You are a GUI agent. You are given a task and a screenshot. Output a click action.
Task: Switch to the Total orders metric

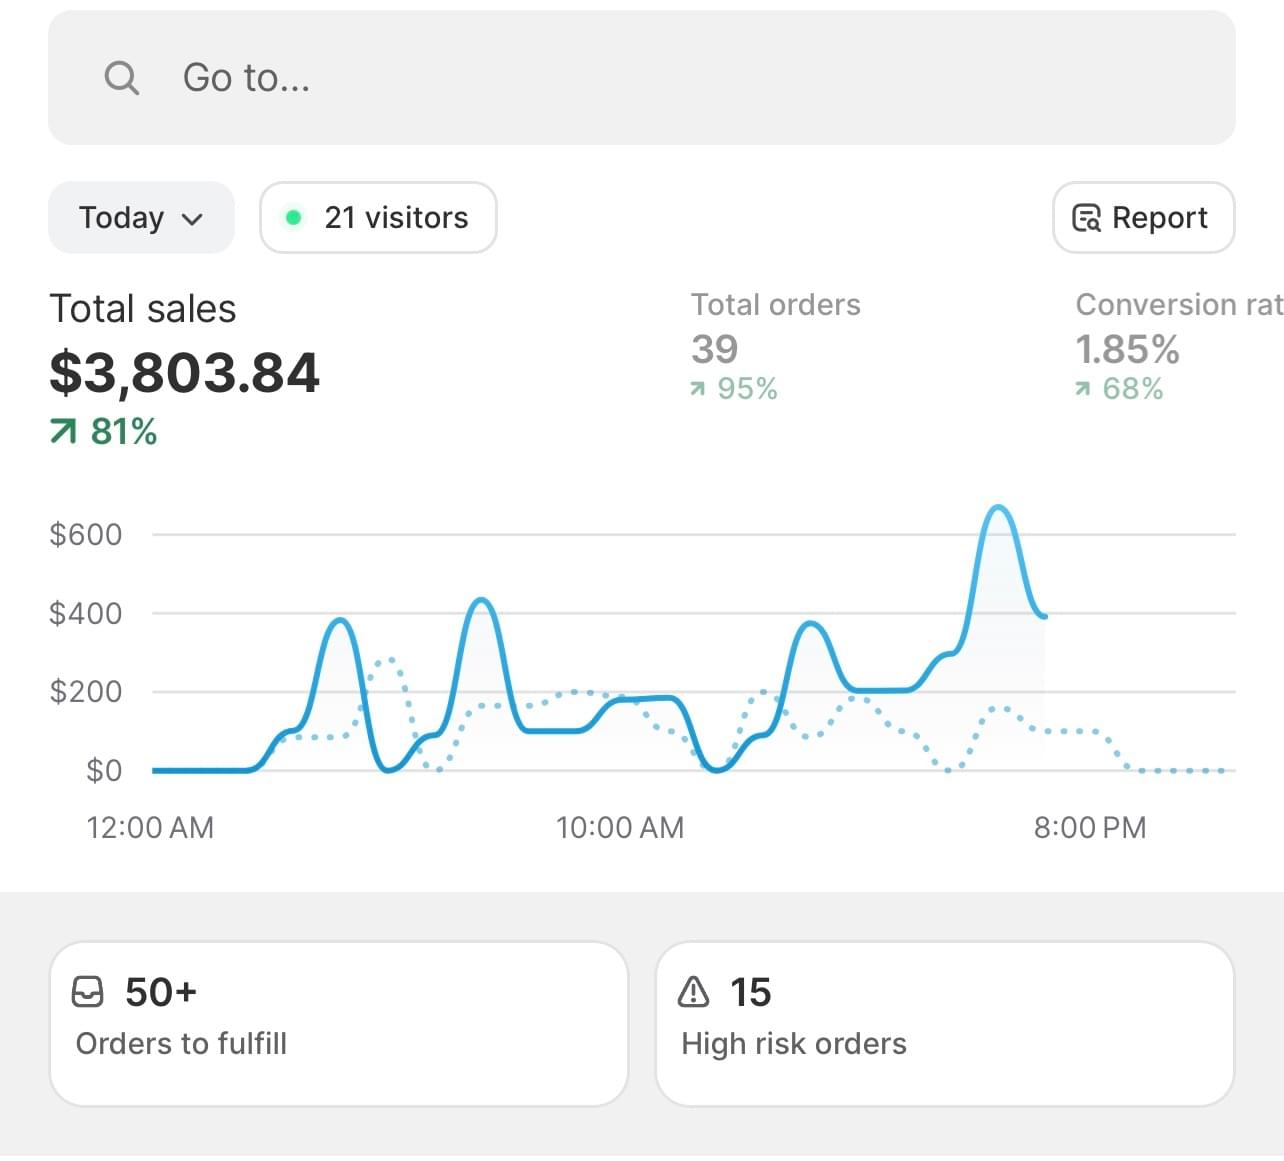[x=775, y=345]
